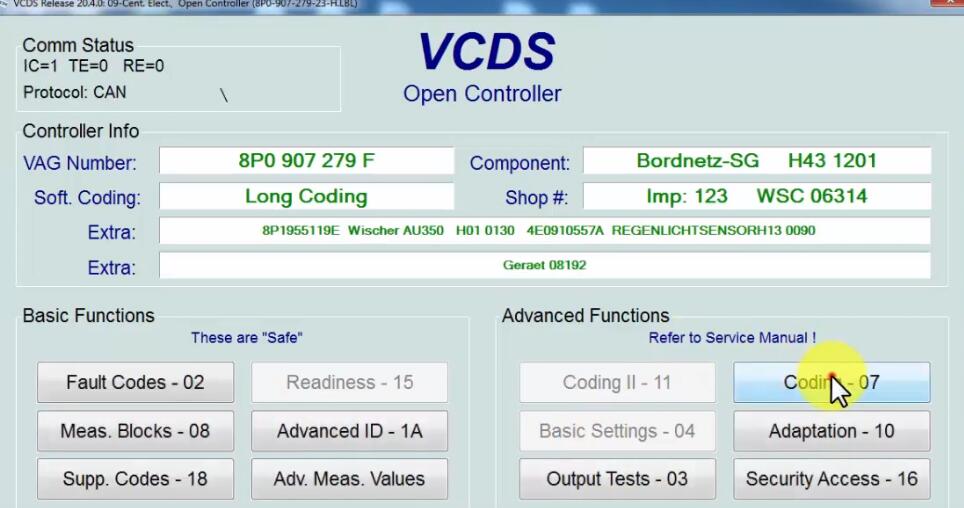The image size is (964, 508).
Task: Click the Shop #: label
Action: pyautogui.click(x=536, y=197)
